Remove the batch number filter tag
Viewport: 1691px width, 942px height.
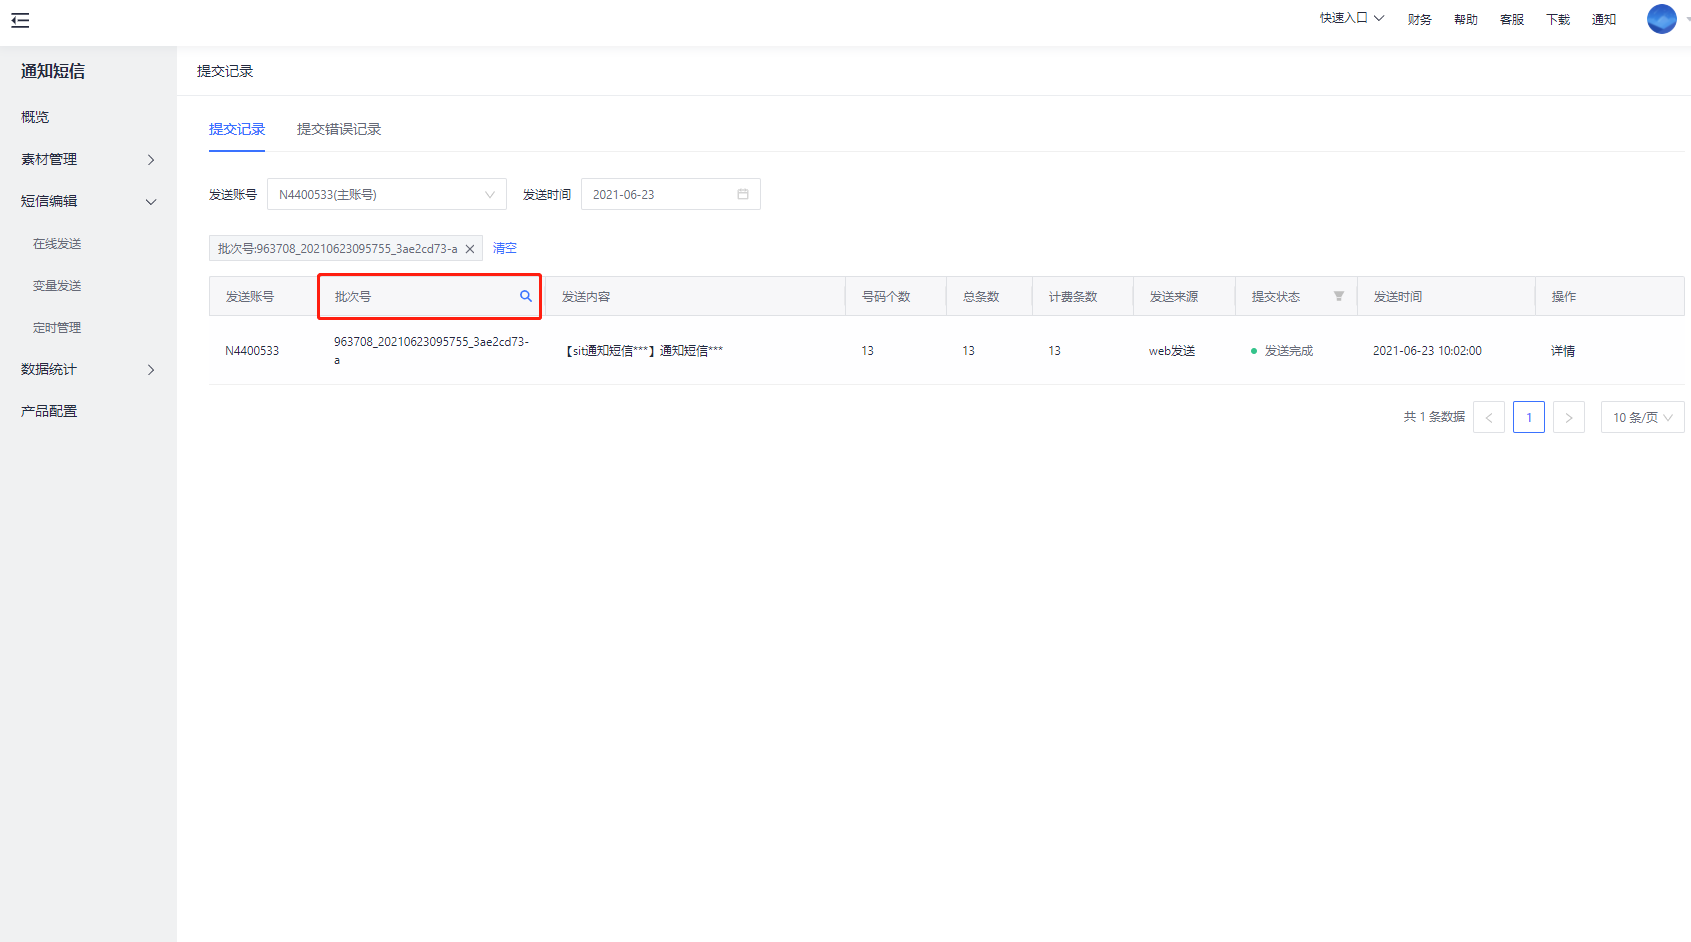(x=470, y=249)
